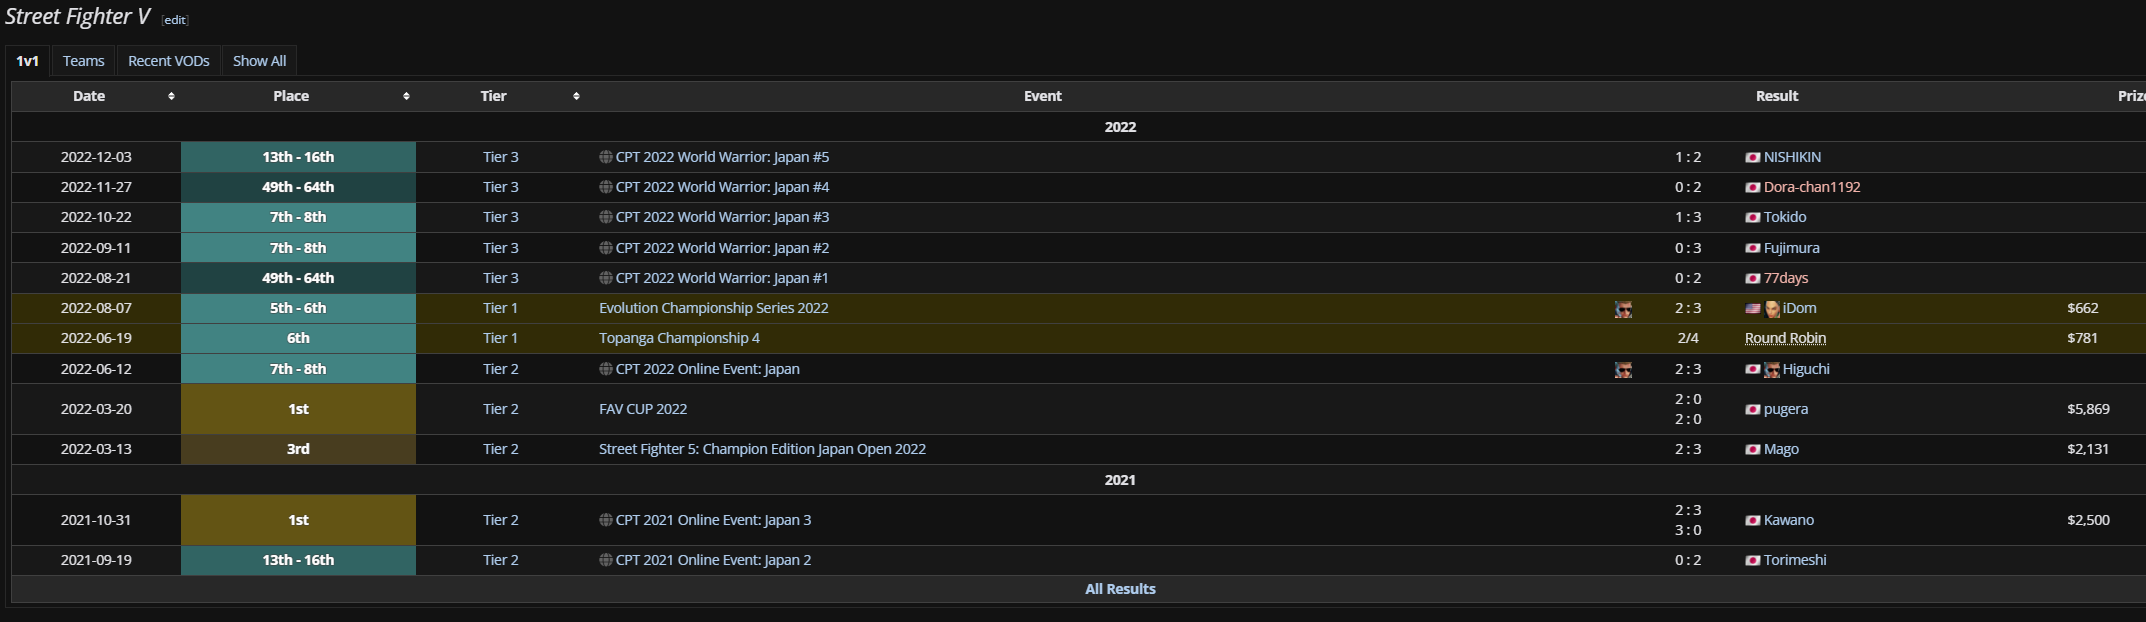Open Dora-chan1192 player page
Image resolution: width=2146 pixels, height=622 pixels.
click(x=1812, y=187)
